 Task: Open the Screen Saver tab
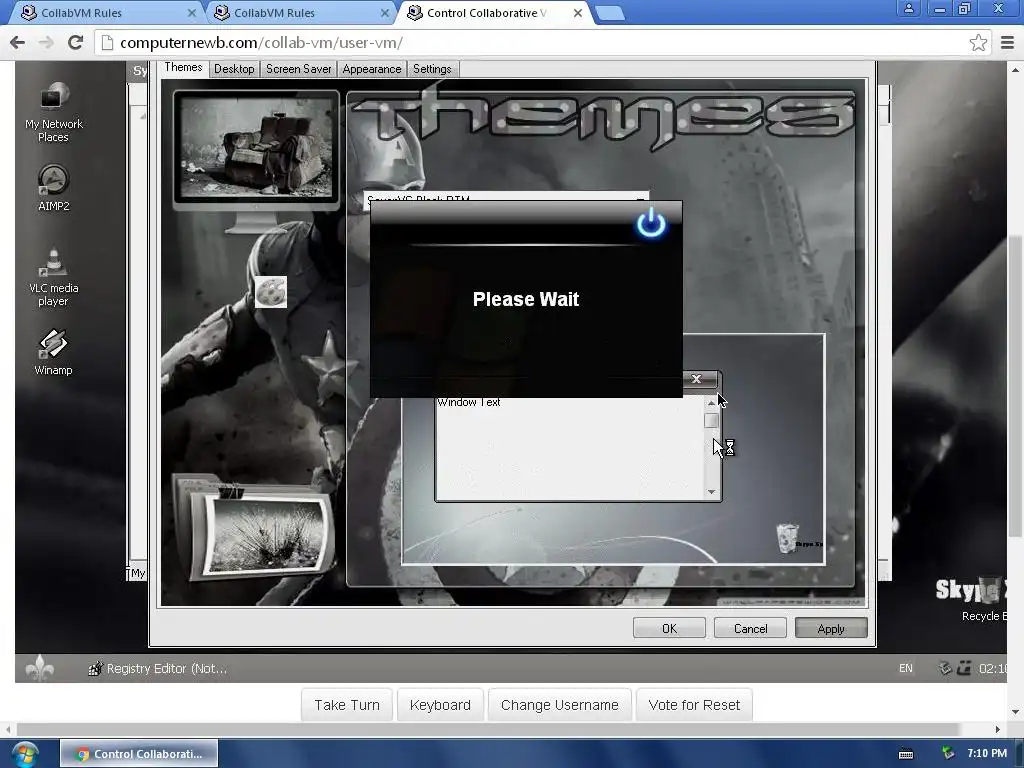tap(298, 69)
